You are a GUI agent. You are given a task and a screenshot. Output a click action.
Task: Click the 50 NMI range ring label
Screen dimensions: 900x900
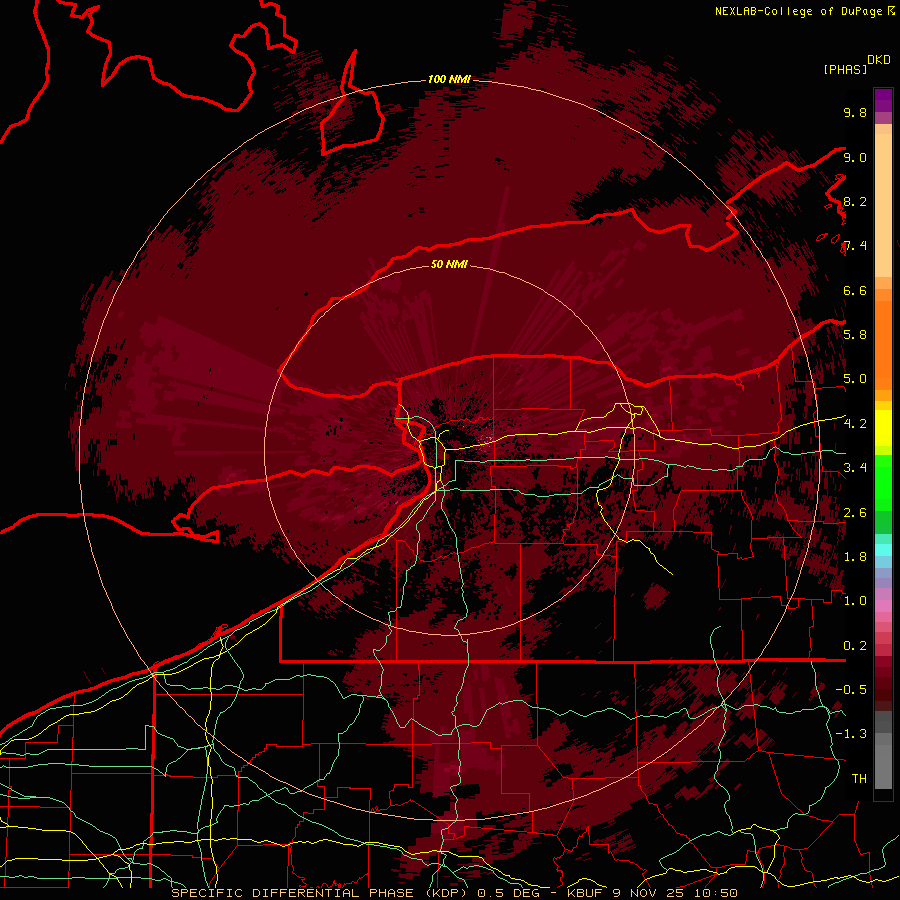tap(449, 264)
